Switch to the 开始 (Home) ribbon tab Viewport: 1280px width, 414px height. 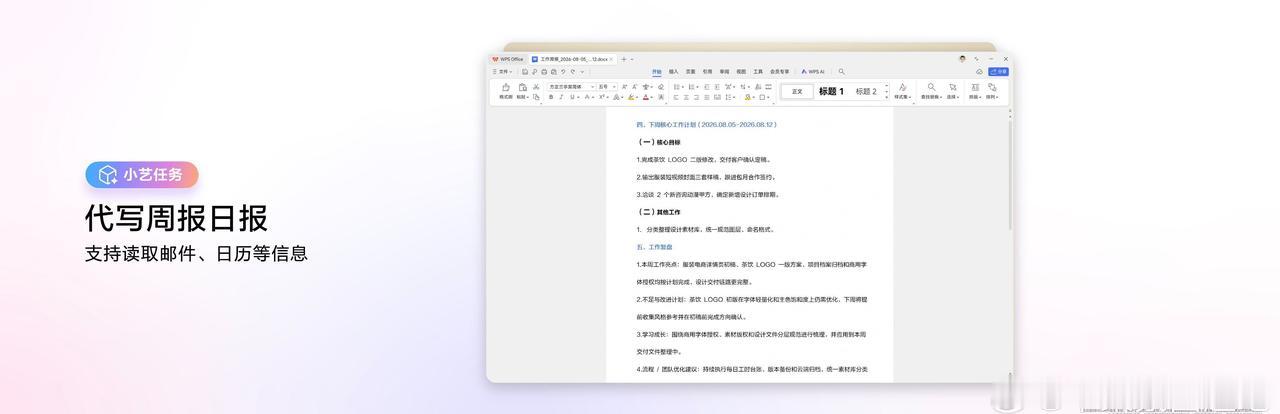tap(657, 72)
